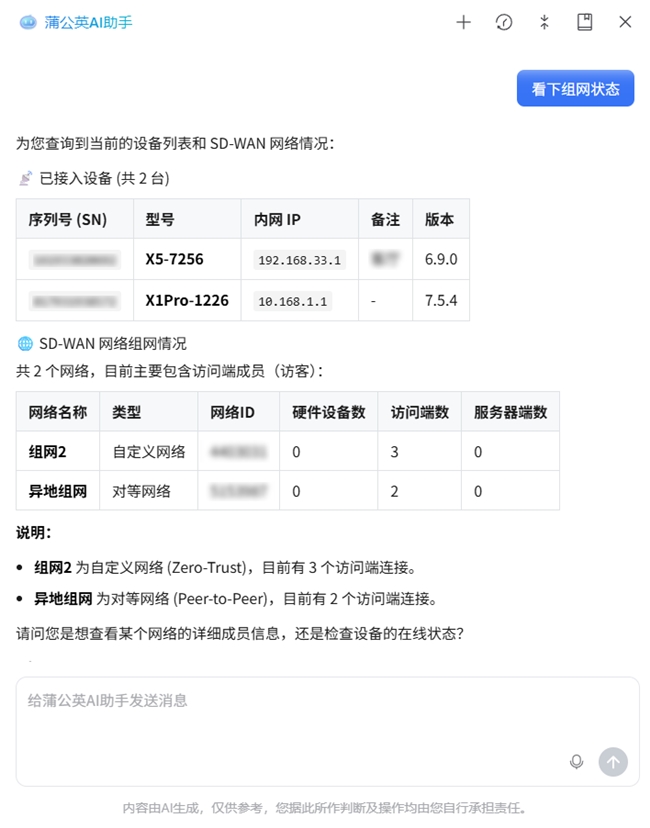The height and width of the screenshot is (828, 650).
Task: Click the IP address 10.168.1.1
Action: (x=293, y=301)
